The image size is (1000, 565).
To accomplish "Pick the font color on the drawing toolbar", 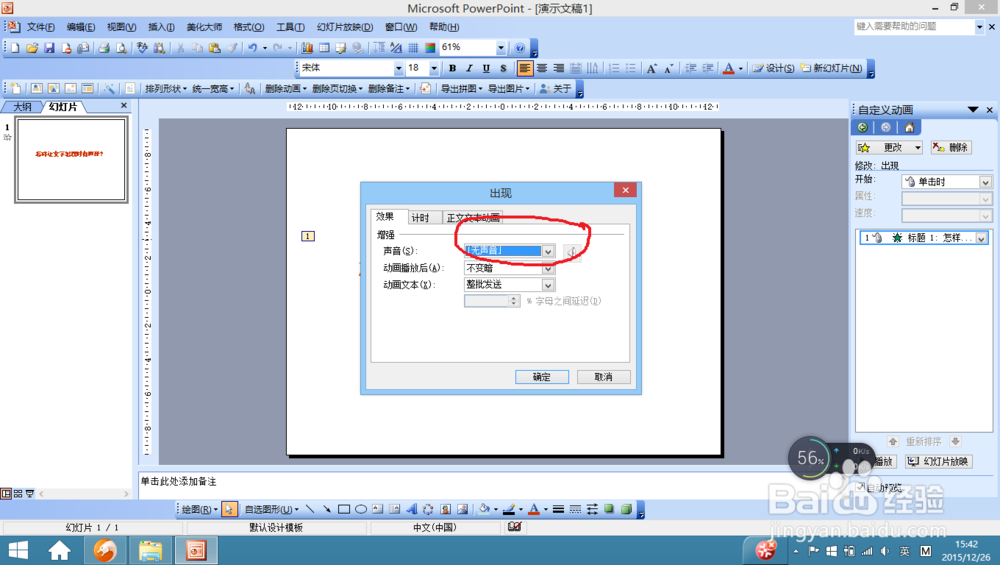I will tap(534, 509).
